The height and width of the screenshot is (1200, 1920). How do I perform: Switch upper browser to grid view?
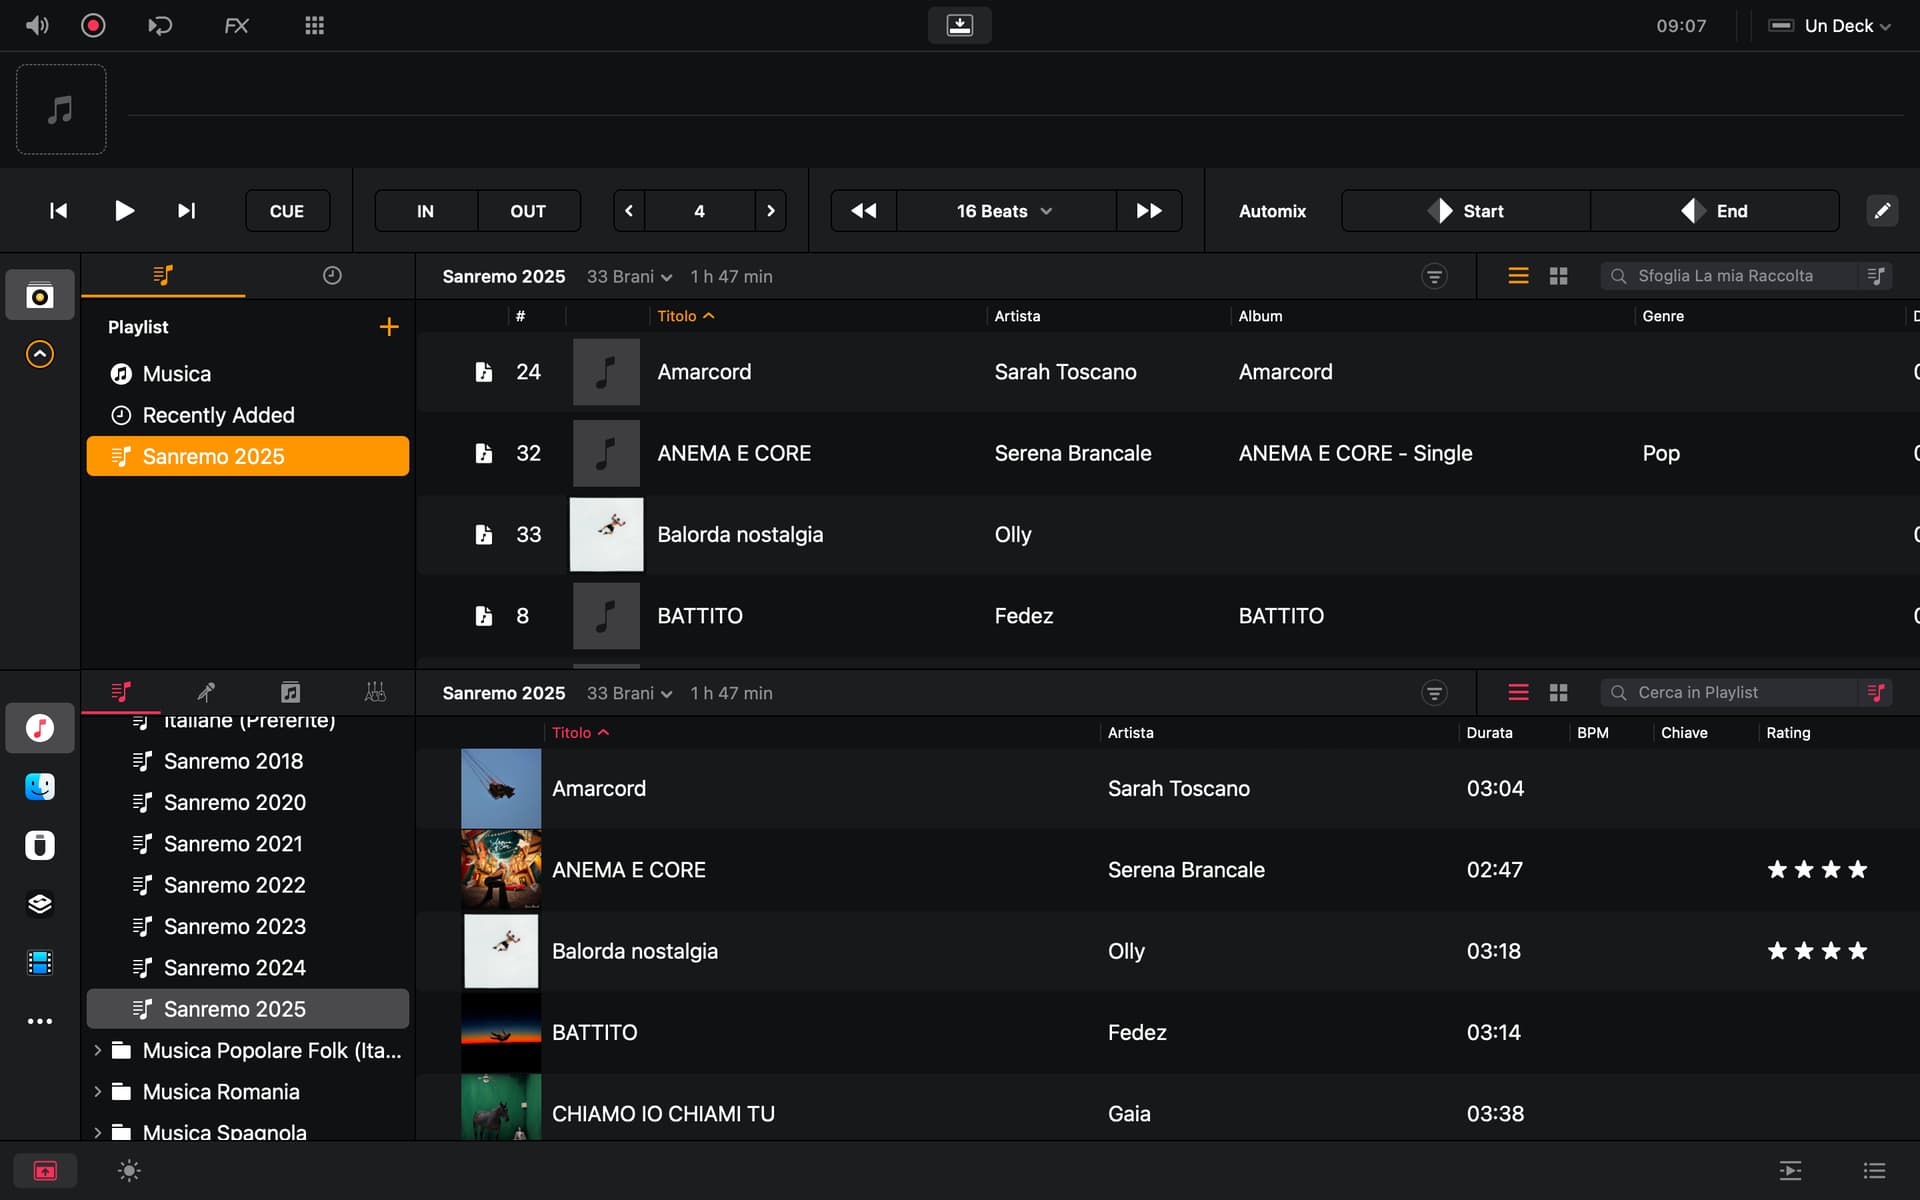1558,276
